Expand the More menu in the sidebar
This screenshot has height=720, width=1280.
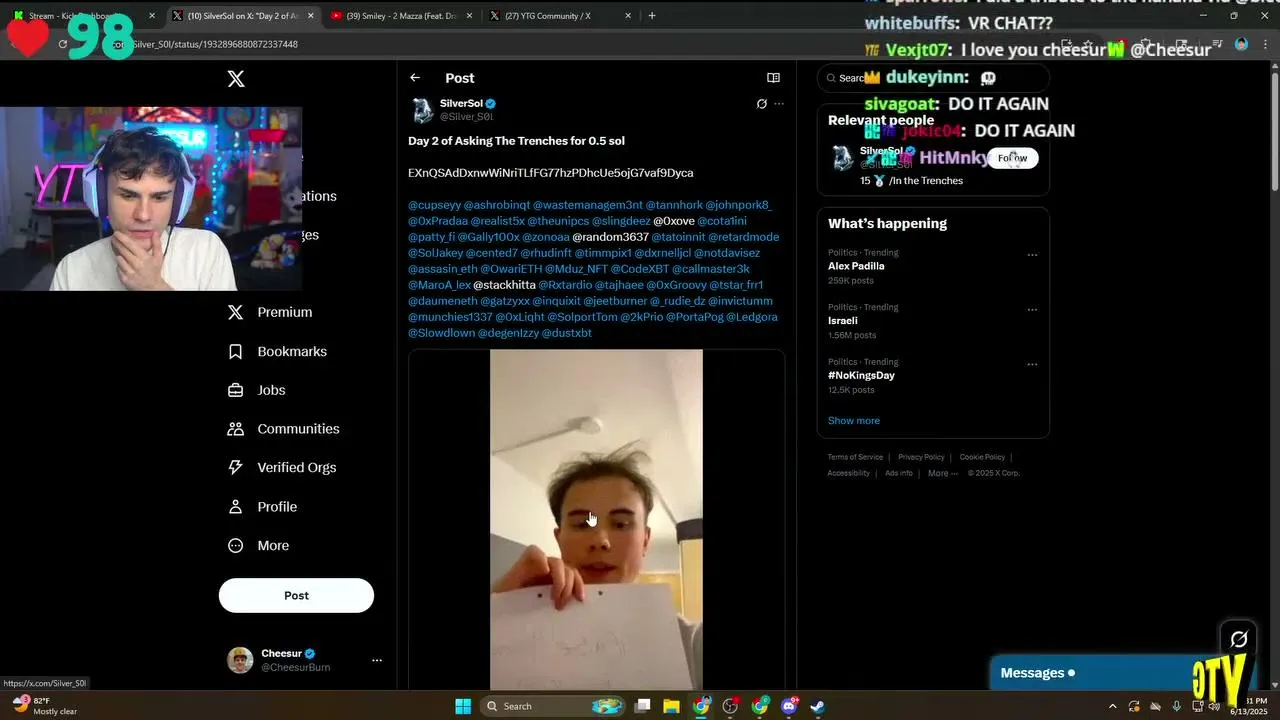(258, 546)
